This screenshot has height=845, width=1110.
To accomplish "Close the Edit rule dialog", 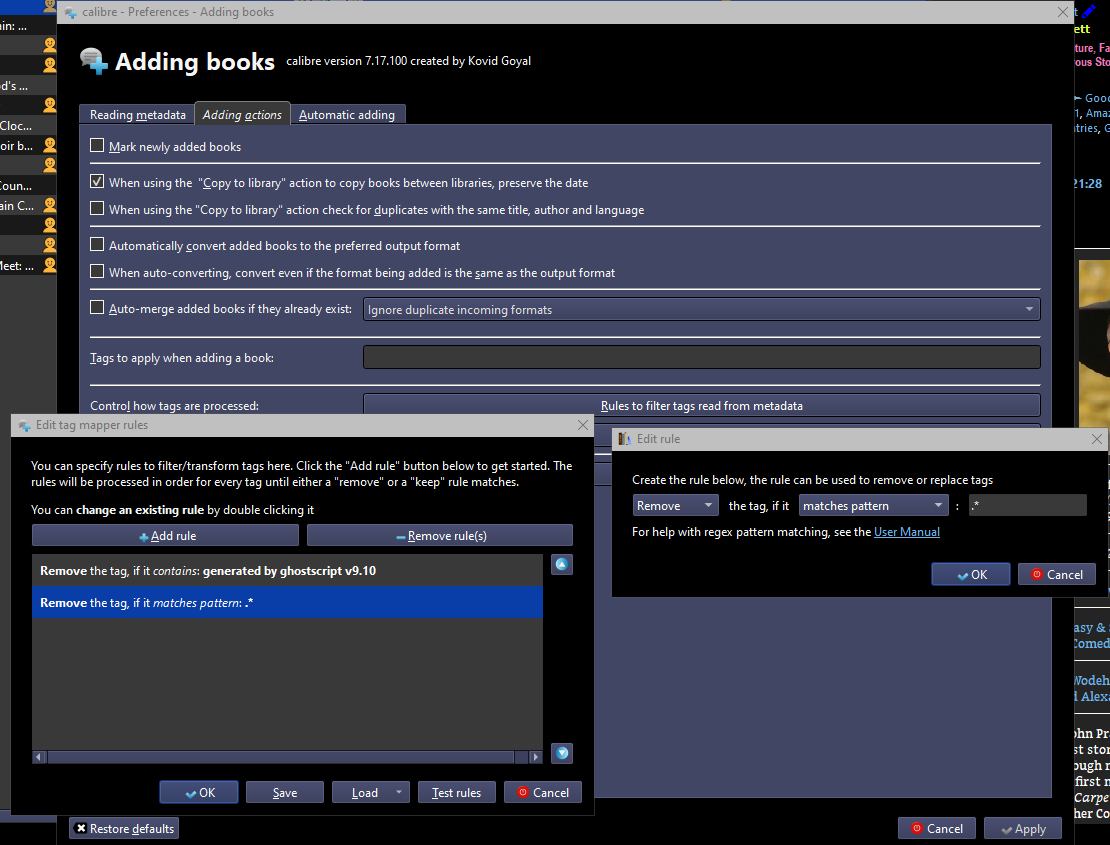I will point(1097,439).
